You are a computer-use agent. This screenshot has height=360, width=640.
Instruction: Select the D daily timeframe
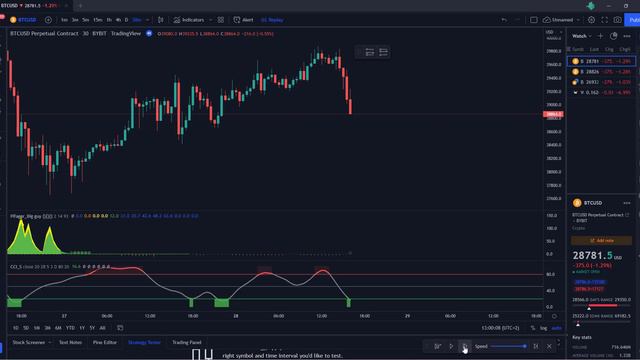click(126, 20)
